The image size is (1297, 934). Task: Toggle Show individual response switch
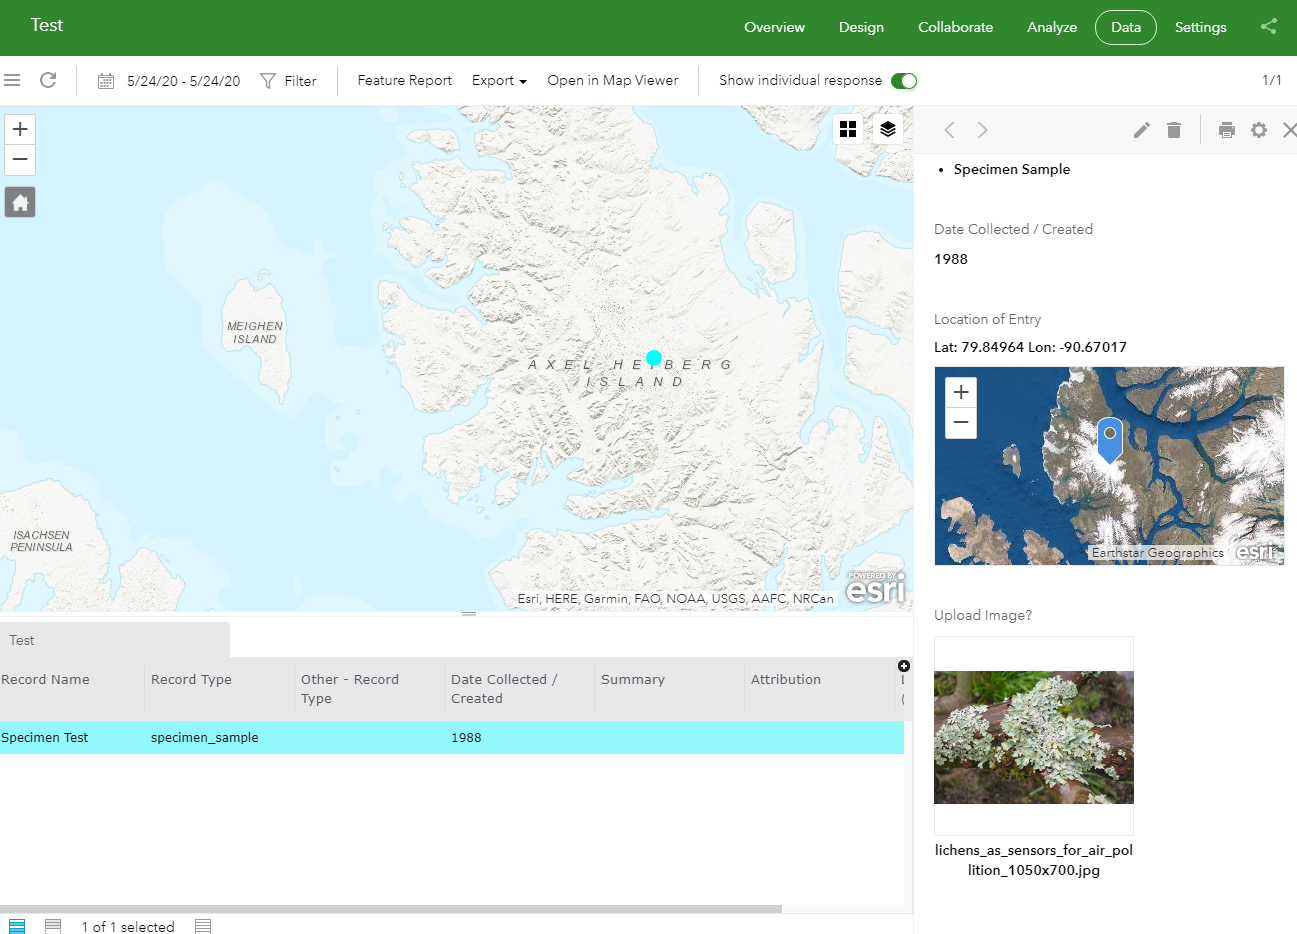pos(903,81)
